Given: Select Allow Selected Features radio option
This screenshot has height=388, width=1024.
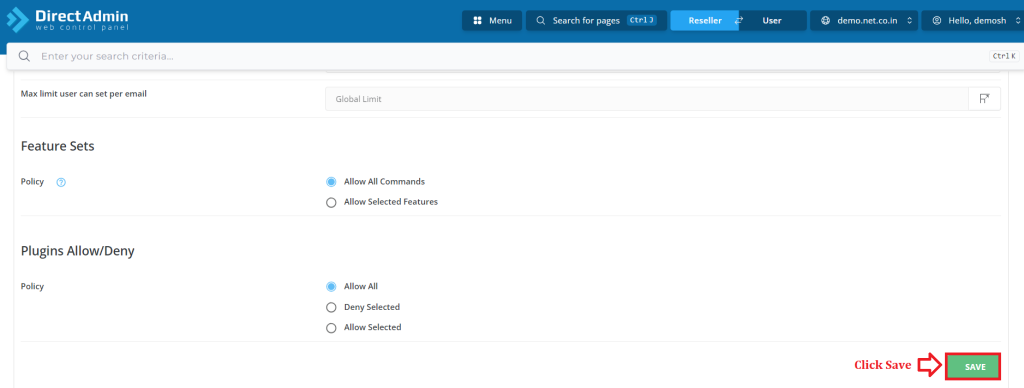Looking at the screenshot, I should point(331,202).
